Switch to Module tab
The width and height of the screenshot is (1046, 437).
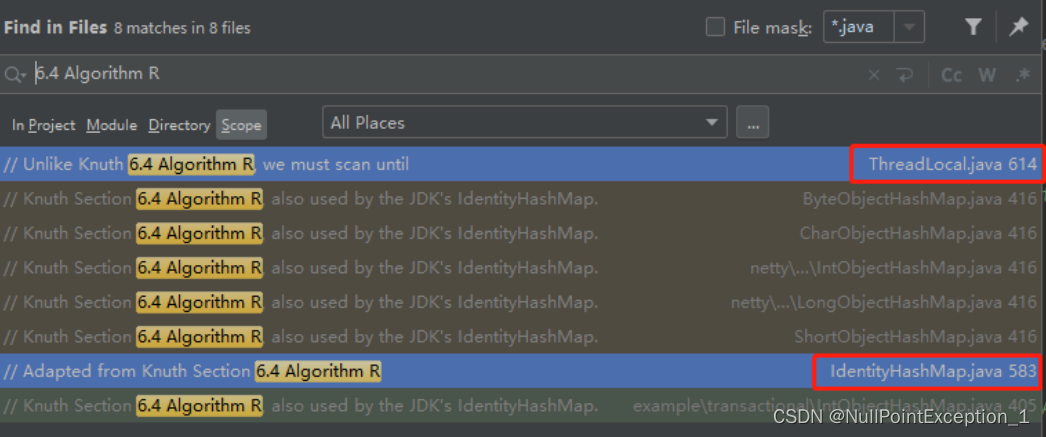tap(111, 125)
